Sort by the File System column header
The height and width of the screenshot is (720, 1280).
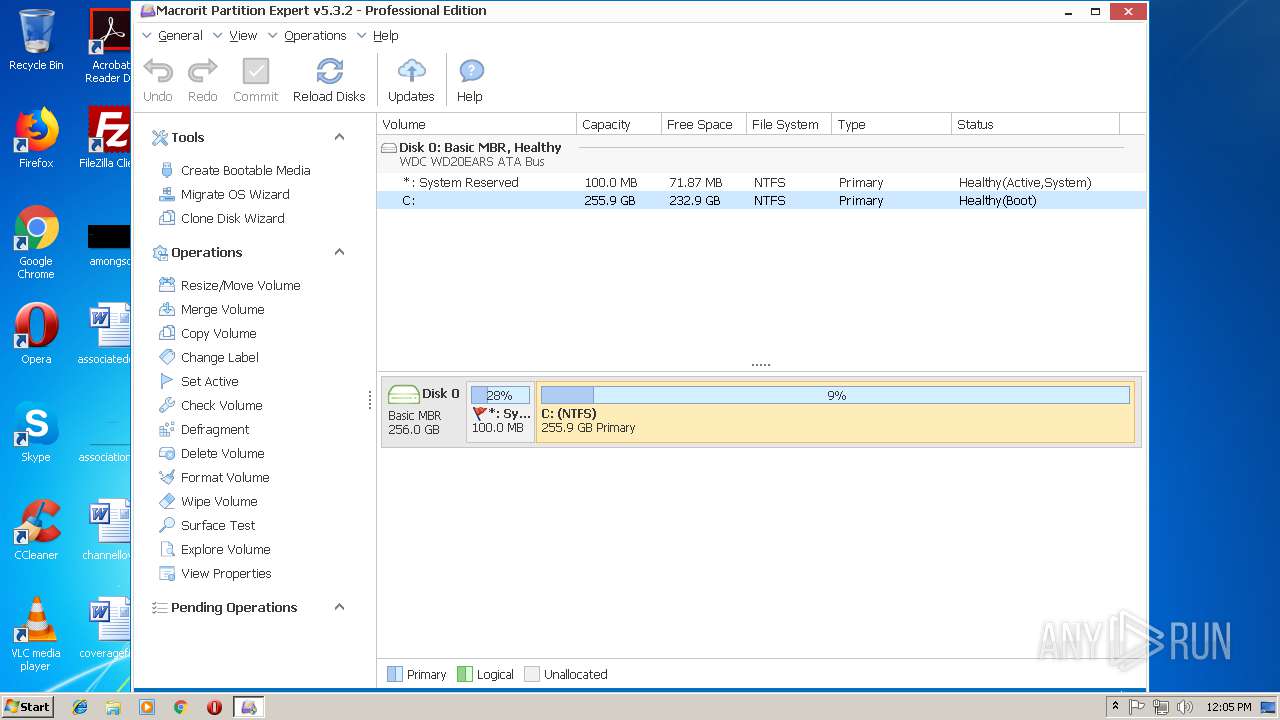point(789,124)
